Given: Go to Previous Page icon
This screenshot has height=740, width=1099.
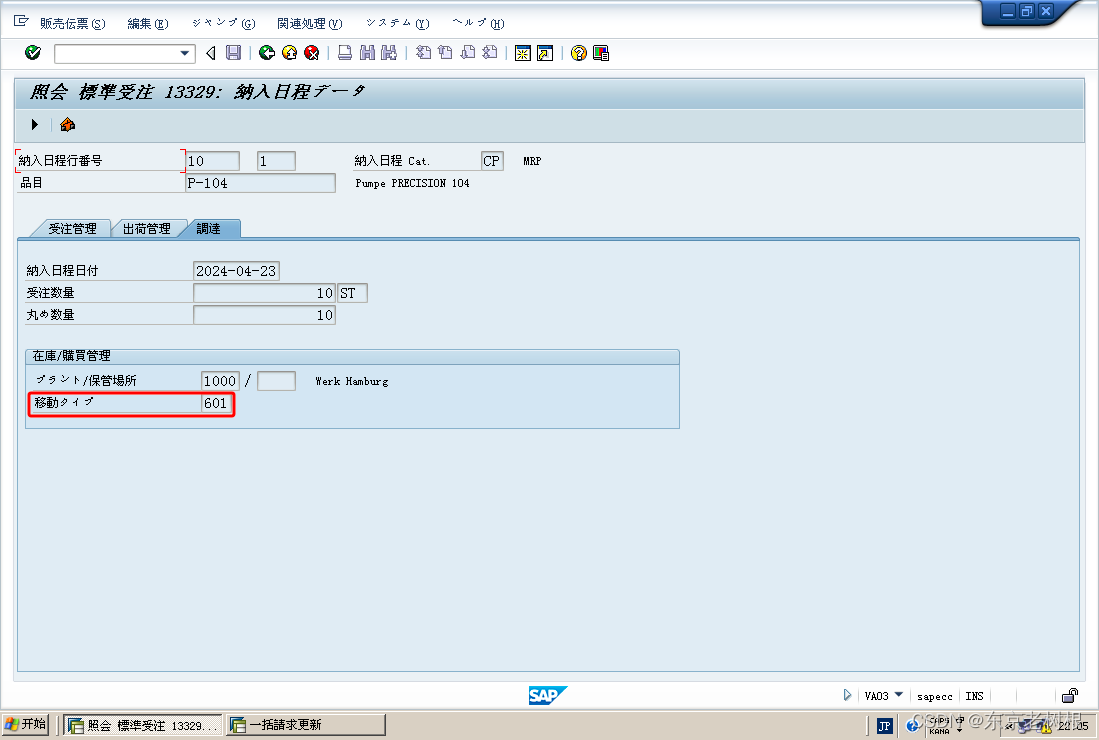Looking at the screenshot, I should [x=445, y=53].
